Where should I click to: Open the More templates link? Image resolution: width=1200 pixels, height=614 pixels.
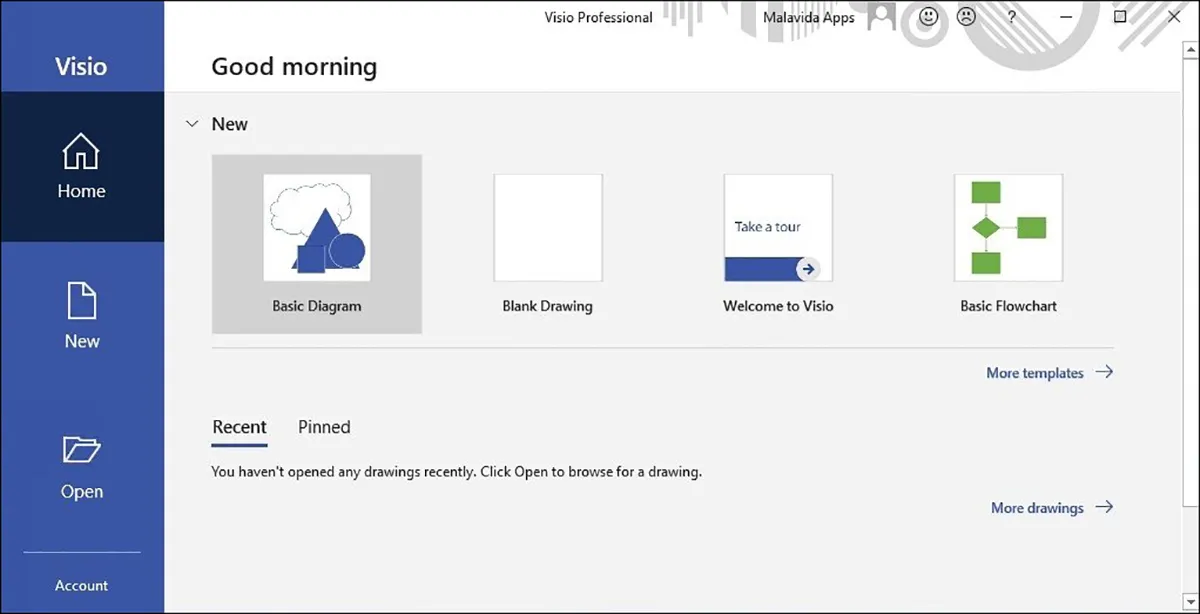[x=1034, y=373]
